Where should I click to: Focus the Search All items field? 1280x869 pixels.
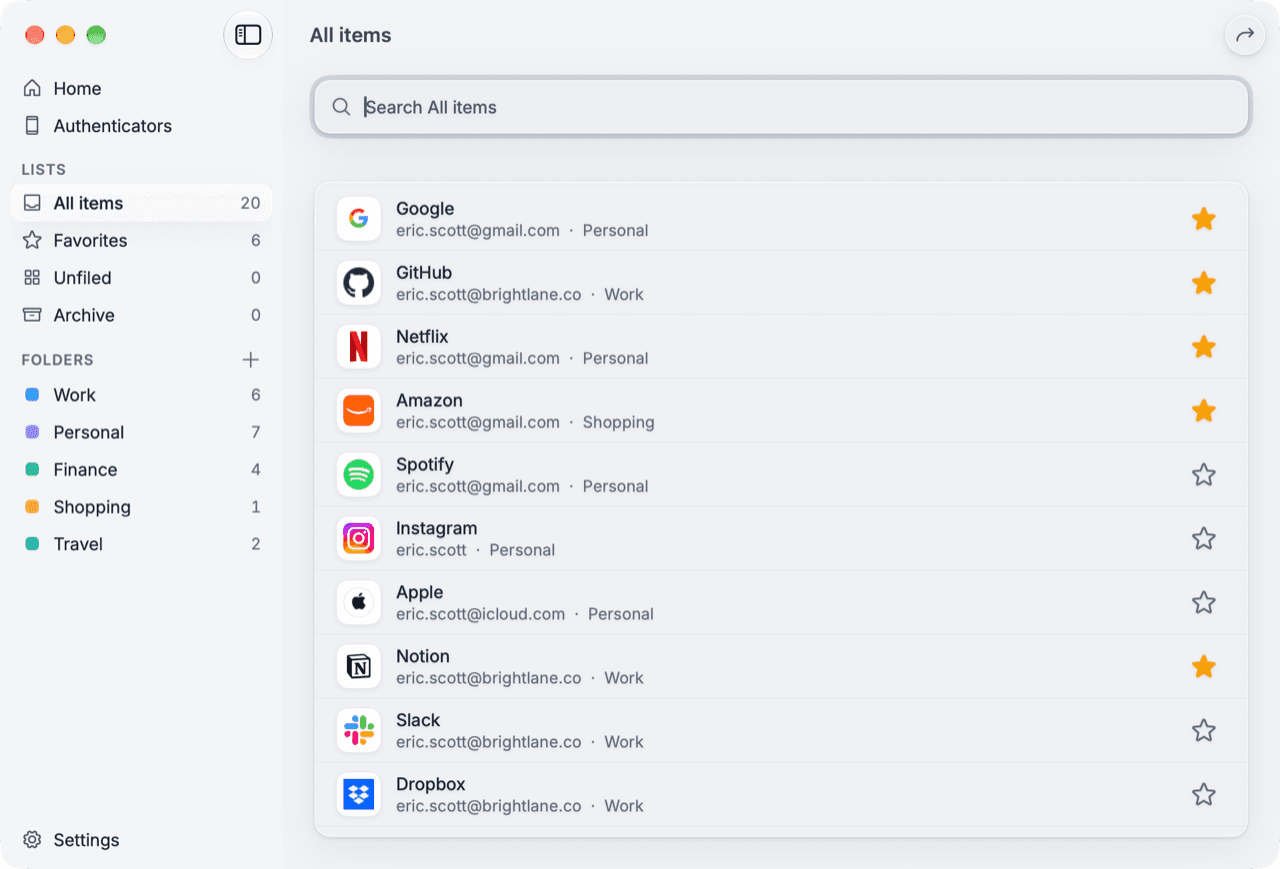(x=781, y=107)
